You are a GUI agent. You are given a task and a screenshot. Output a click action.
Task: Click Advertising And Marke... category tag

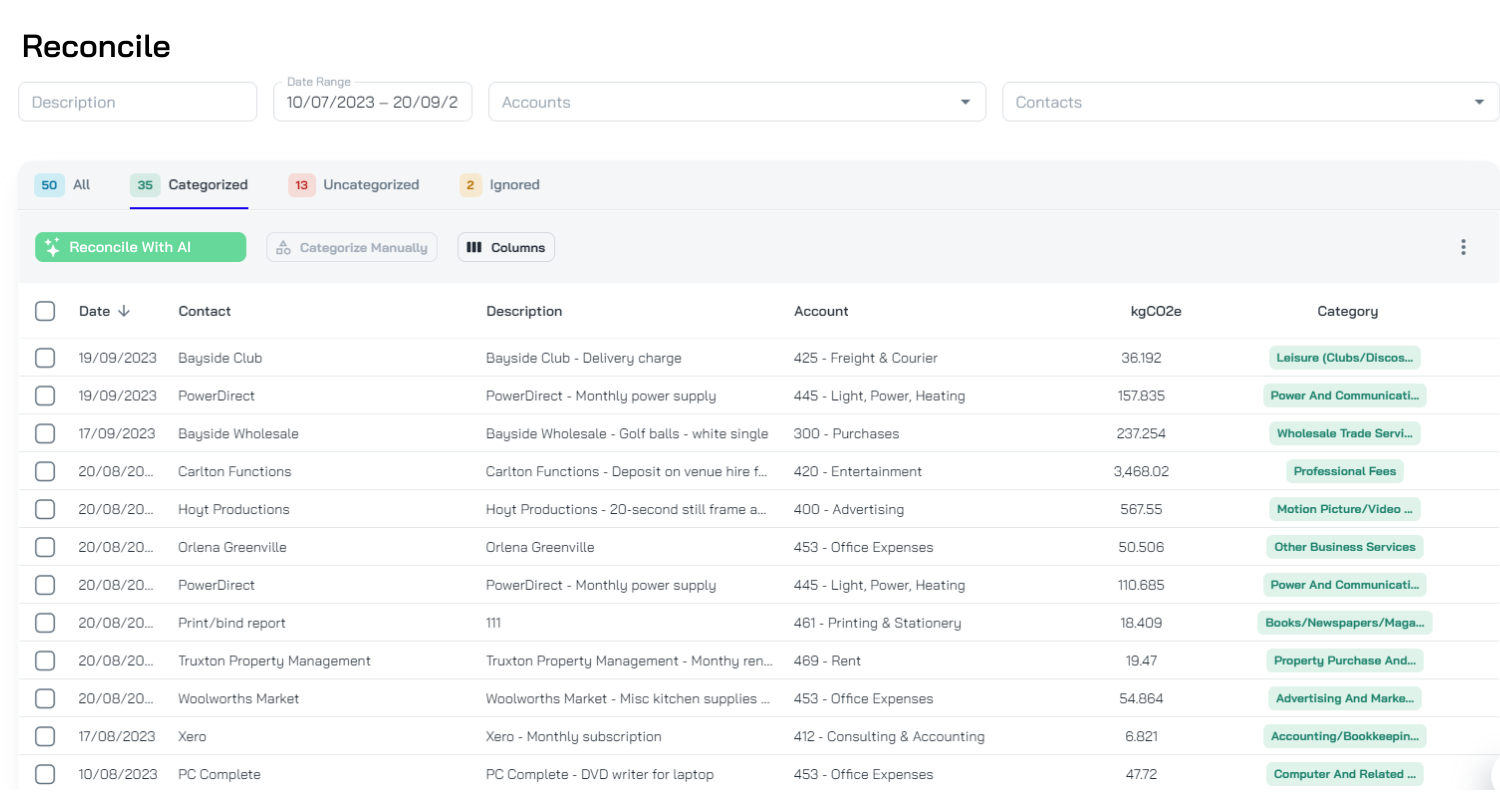click(x=1345, y=698)
